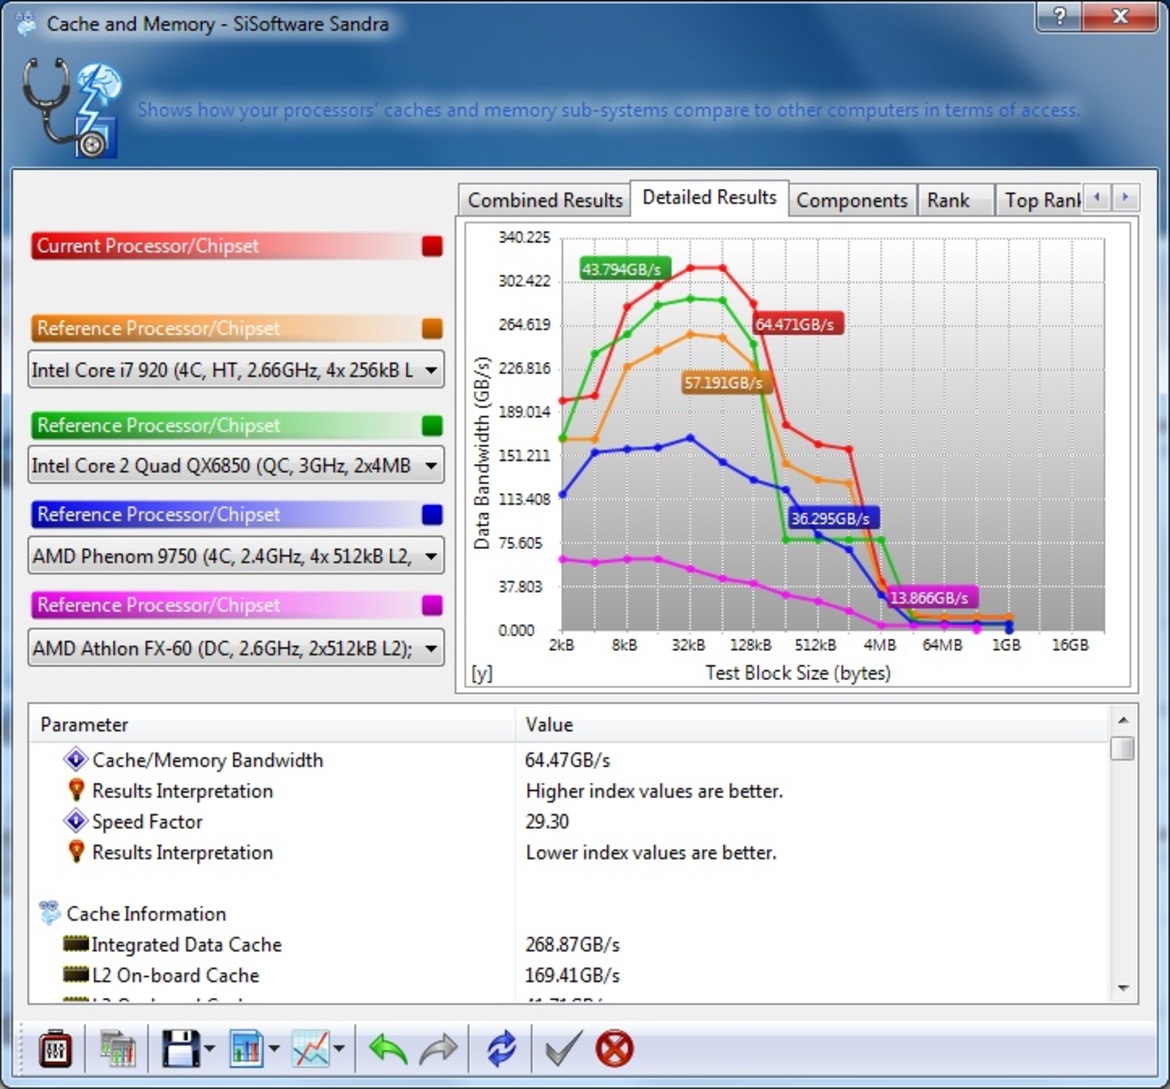Click the results list scrollbar thumb
This screenshot has height=1089, width=1170.
pyautogui.click(x=1122, y=748)
